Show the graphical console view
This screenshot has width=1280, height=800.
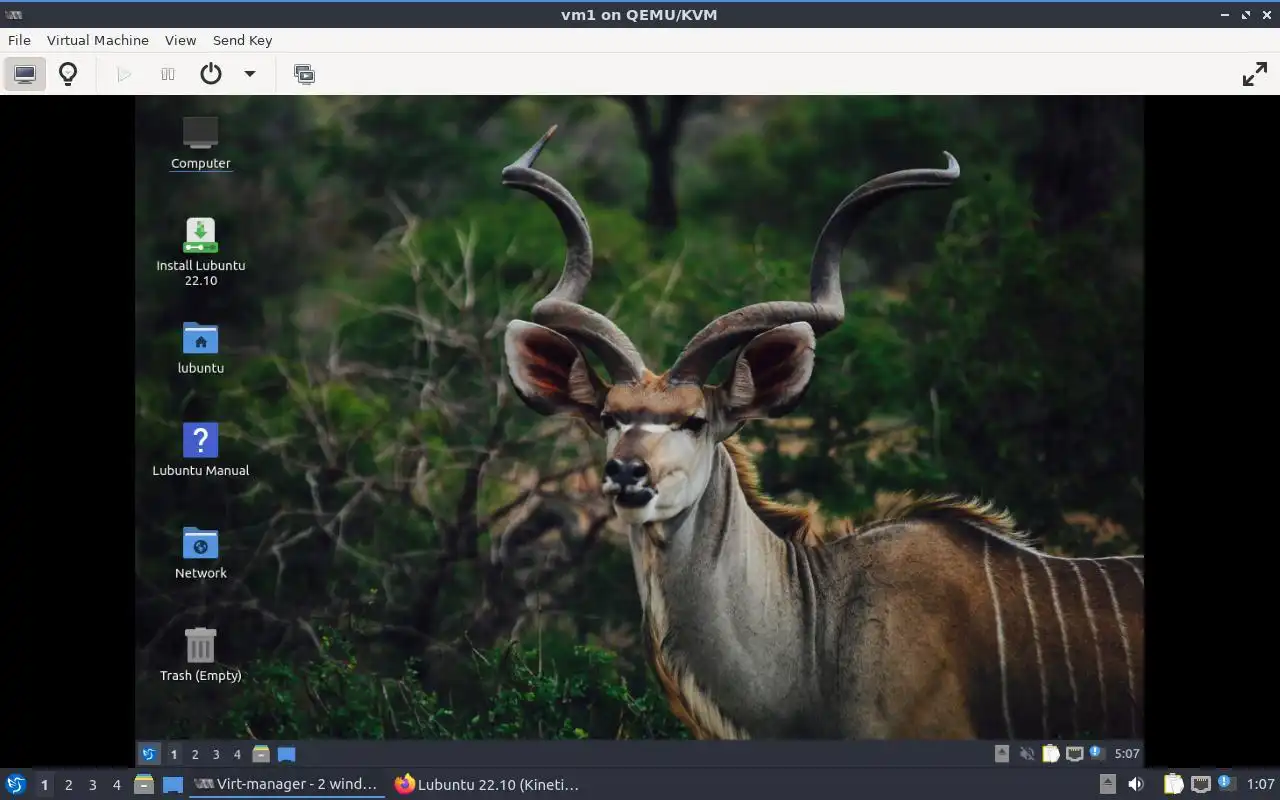pyautogui.click(x=25, y=74)
